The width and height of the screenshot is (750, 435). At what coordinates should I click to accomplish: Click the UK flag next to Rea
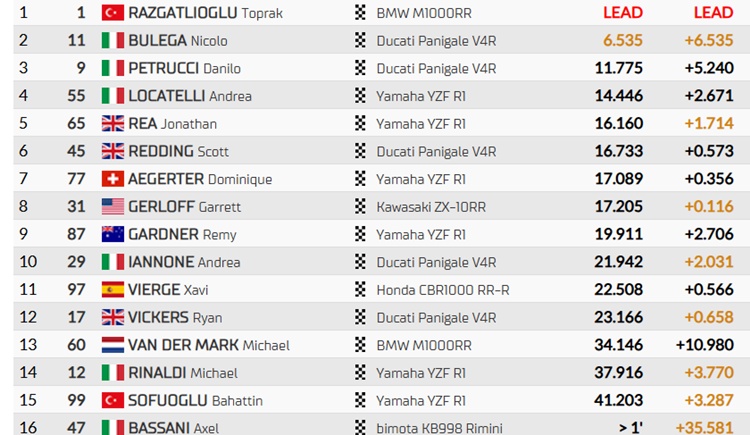(112, 123)
